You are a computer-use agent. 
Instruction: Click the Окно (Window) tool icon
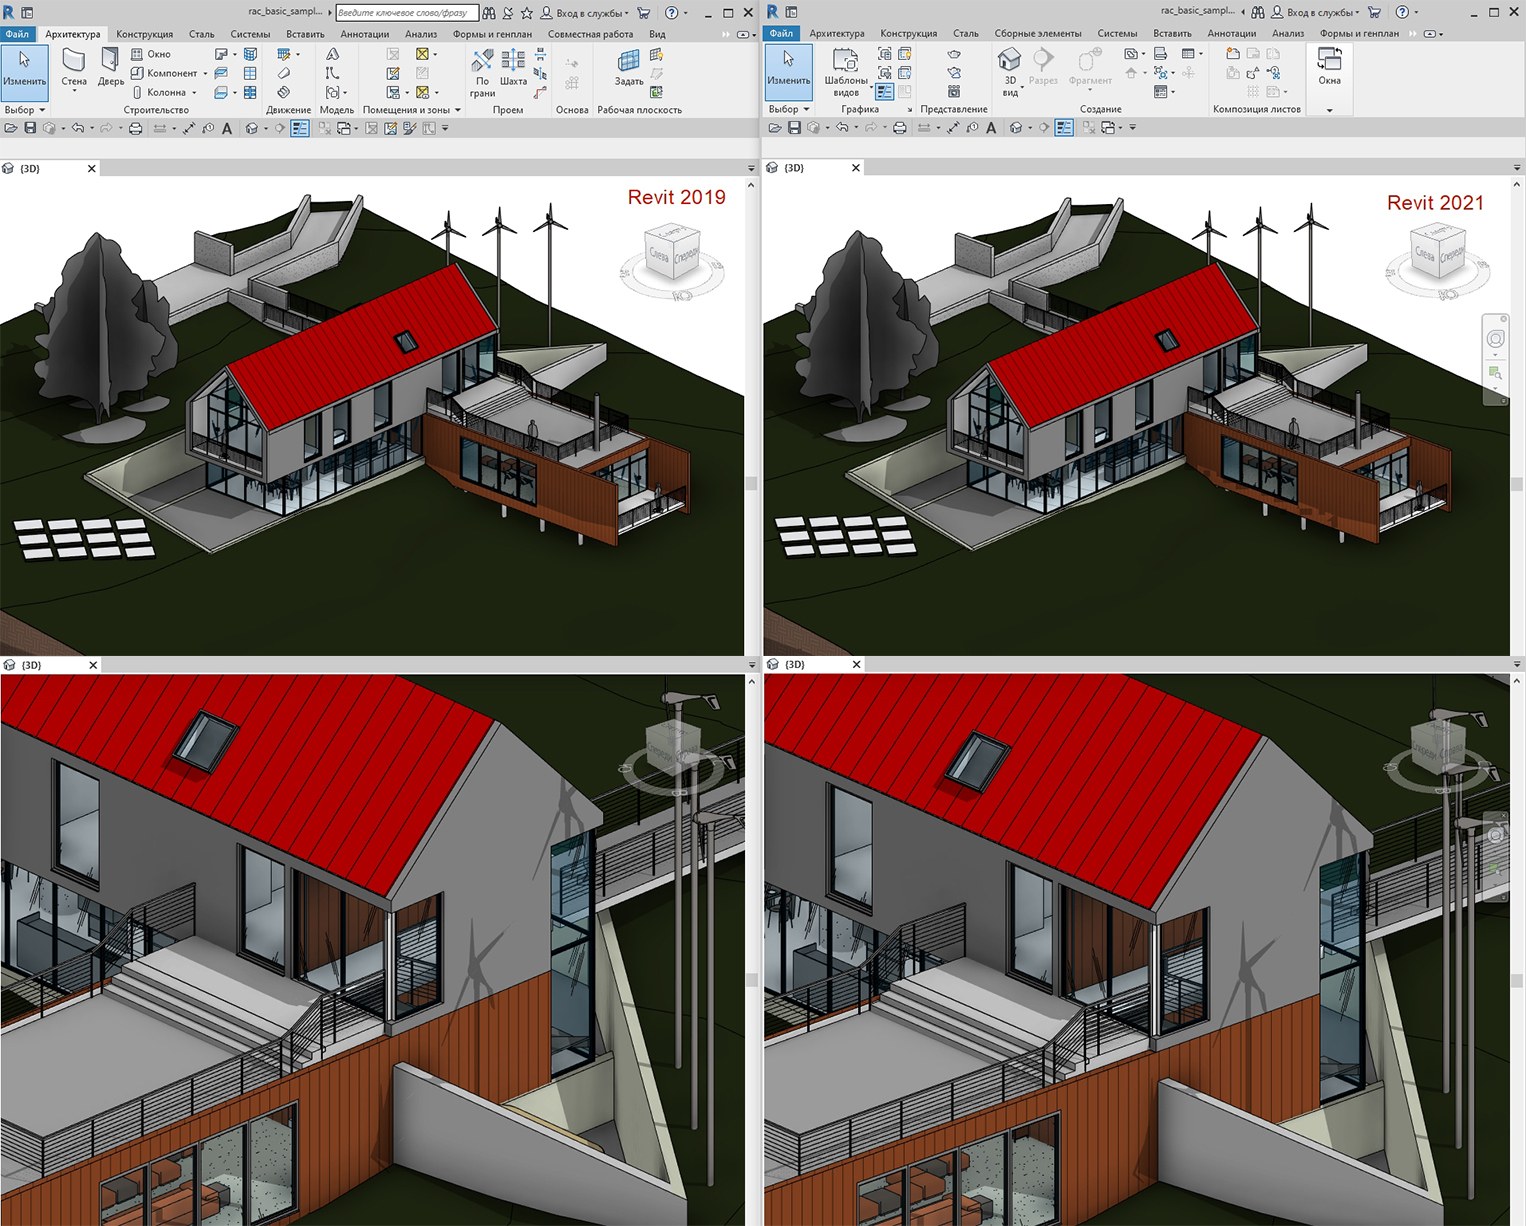point(138,54)
